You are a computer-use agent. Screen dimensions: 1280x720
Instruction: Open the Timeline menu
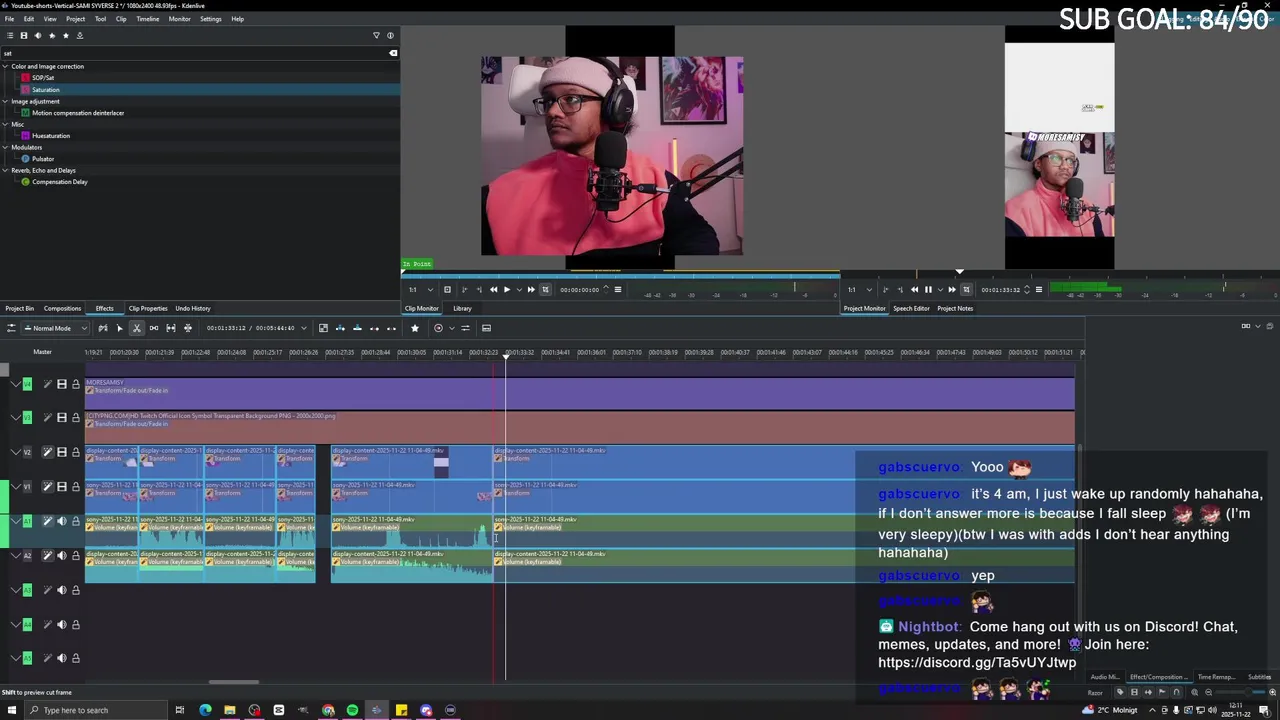(147, 19)
